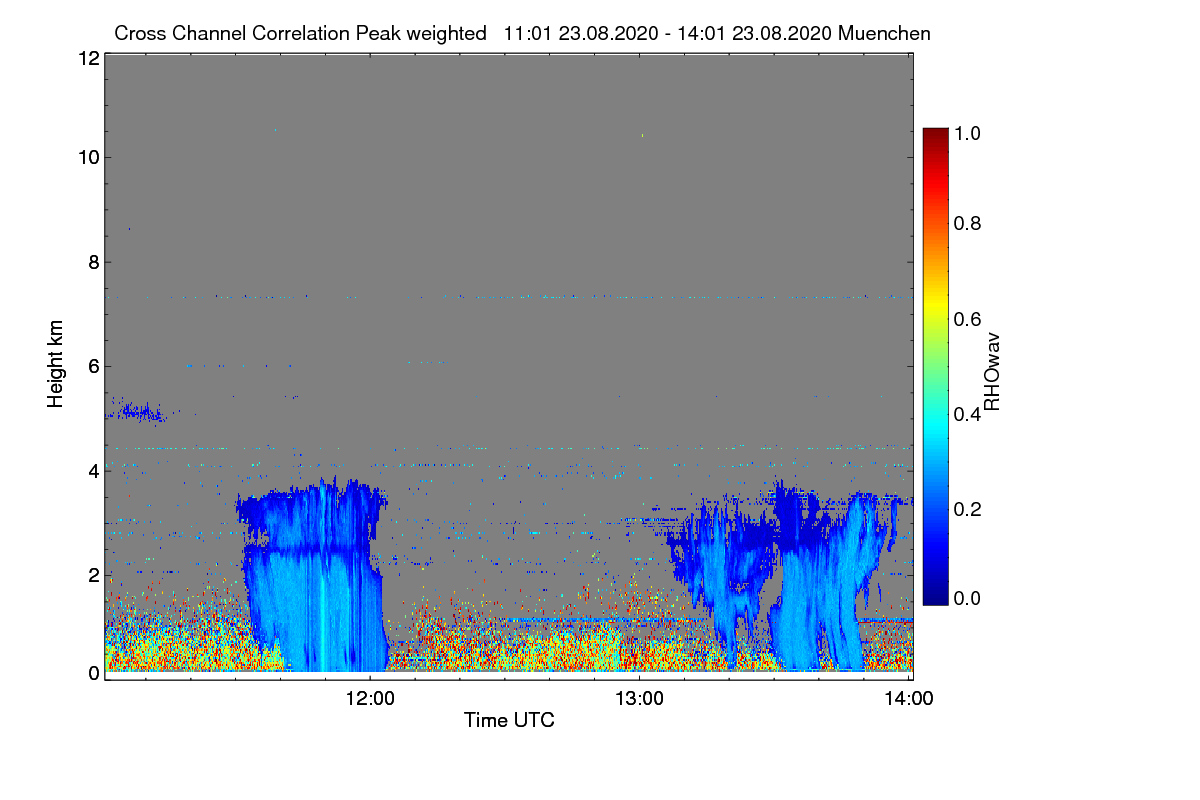Click the height axis tick label "8"
This screenshot has height=800, width=1200.
coord(93,262)
